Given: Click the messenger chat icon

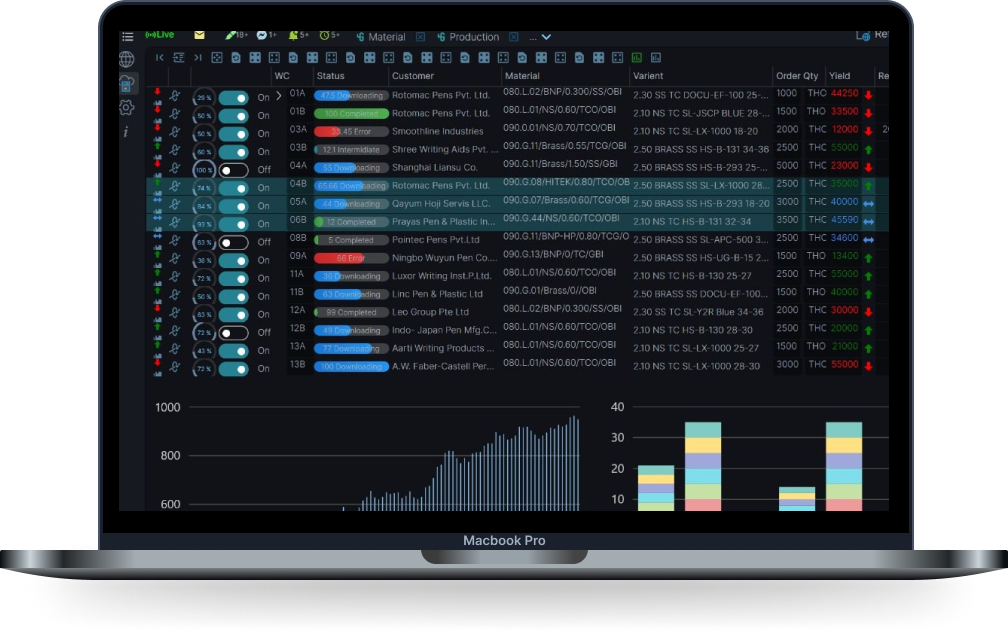Looking at the screenshot, I should (261, 36).
